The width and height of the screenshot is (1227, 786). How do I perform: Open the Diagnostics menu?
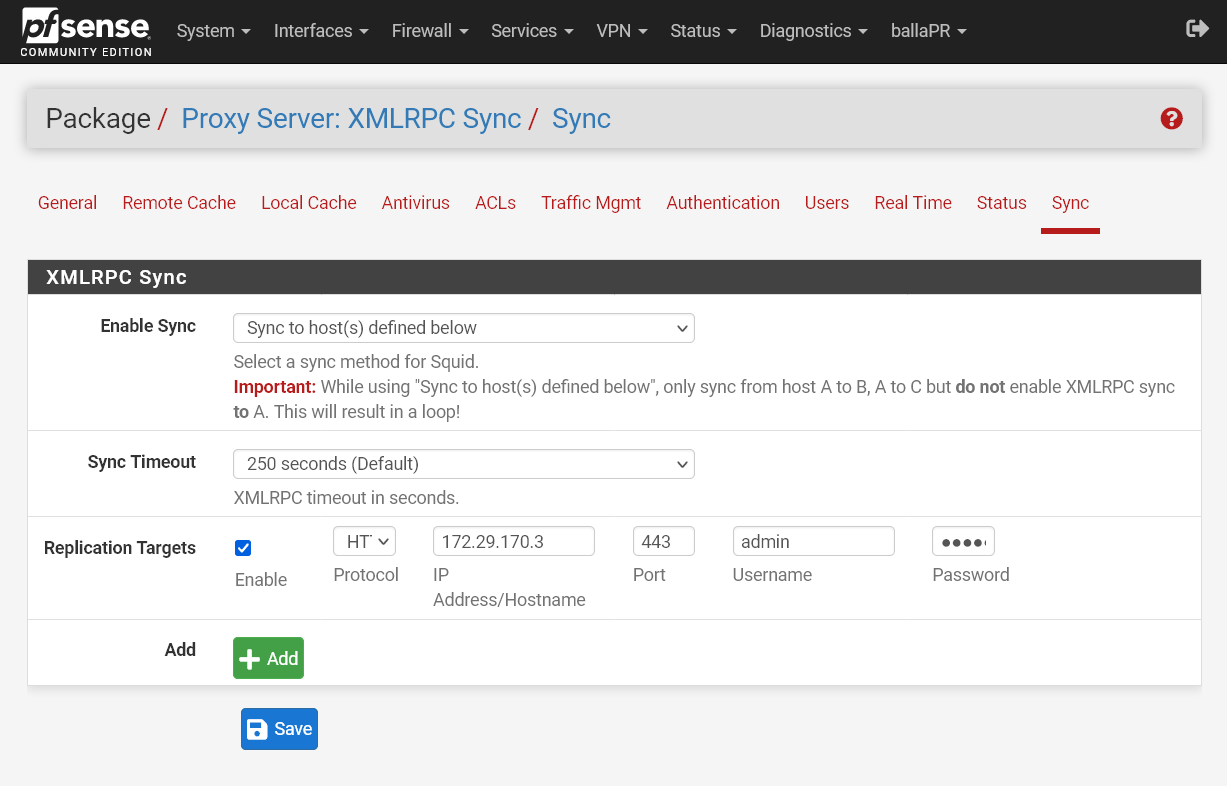pos(813,31)
